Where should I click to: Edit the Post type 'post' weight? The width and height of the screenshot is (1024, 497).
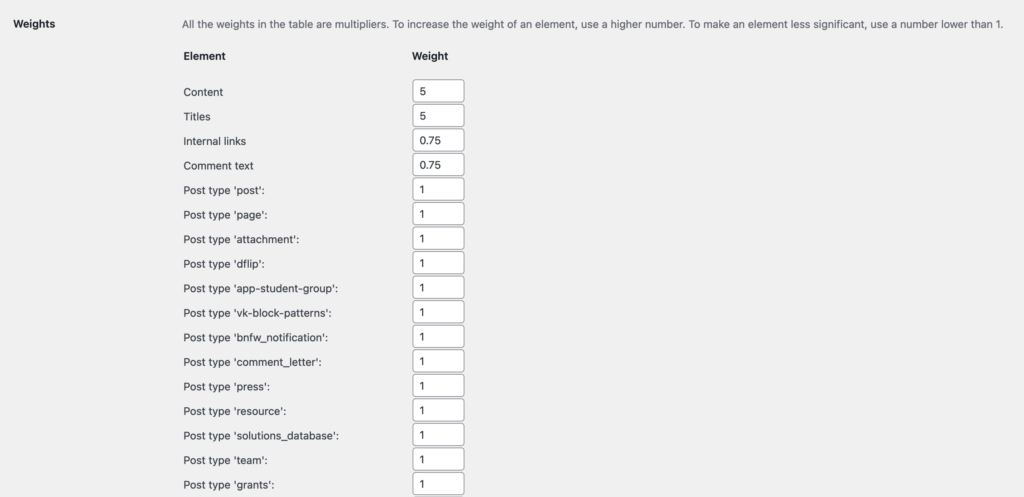tap(438, 190)
